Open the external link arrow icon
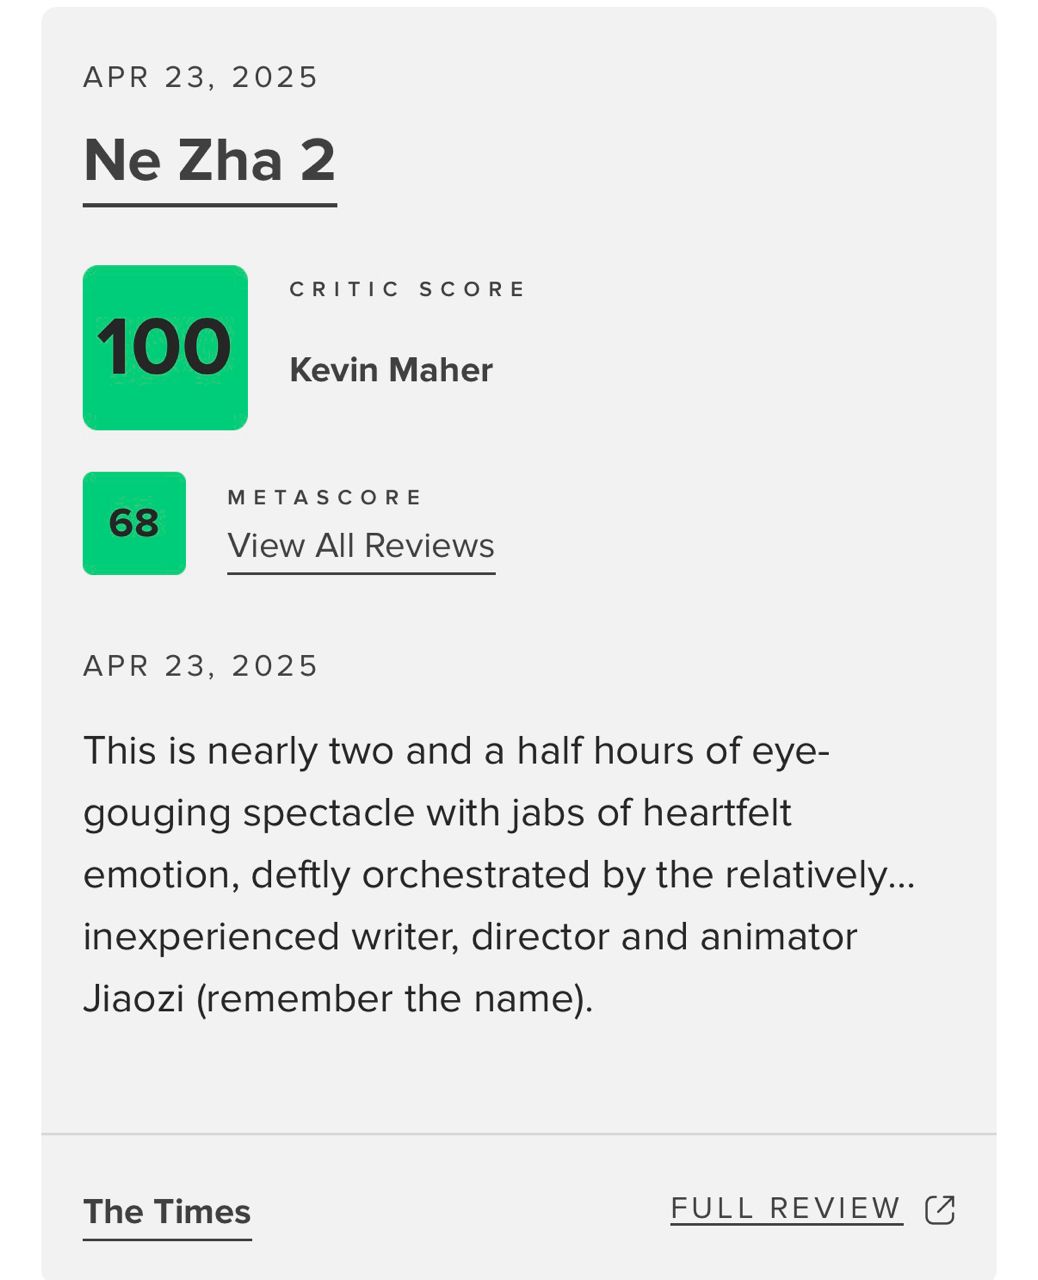Screen dimensions: 1038x1280 pos(940,1210)
